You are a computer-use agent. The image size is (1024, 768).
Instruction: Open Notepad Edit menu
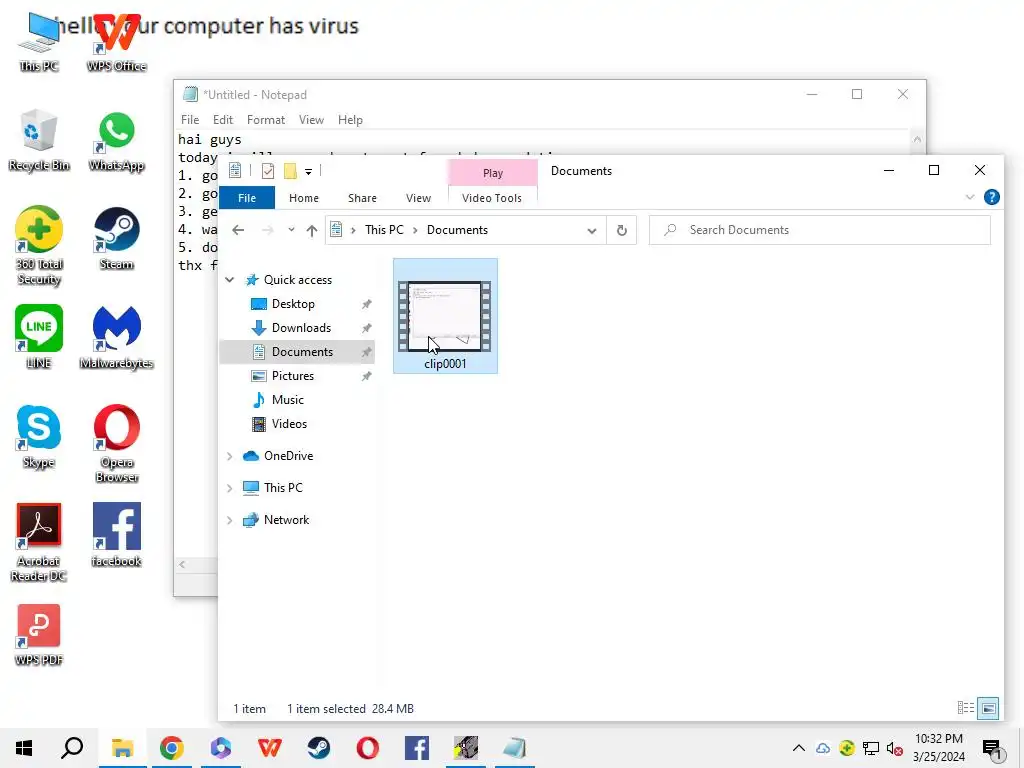coord(223,120)
